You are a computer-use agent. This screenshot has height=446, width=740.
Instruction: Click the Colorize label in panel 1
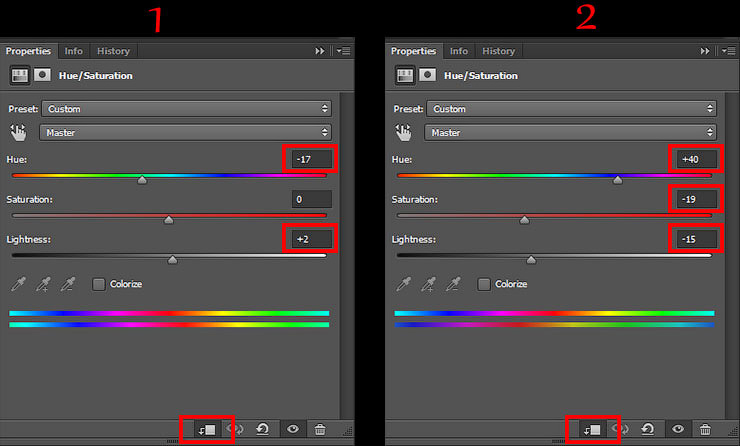tap(126, 284)
